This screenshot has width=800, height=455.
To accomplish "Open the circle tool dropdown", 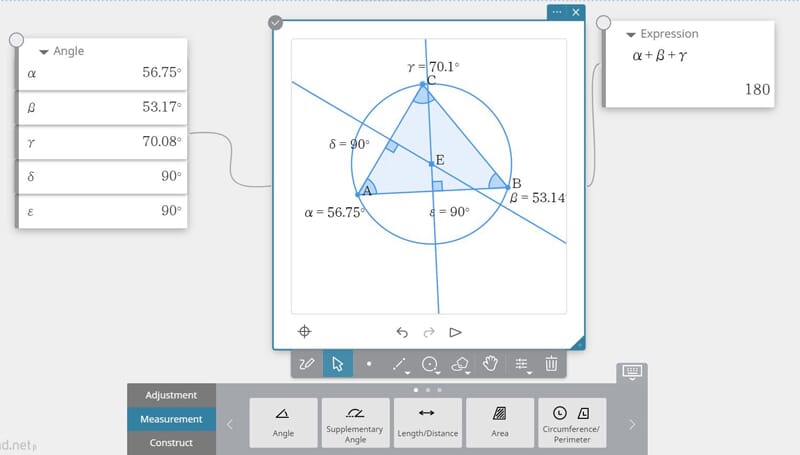I will (x=432, y=364).
